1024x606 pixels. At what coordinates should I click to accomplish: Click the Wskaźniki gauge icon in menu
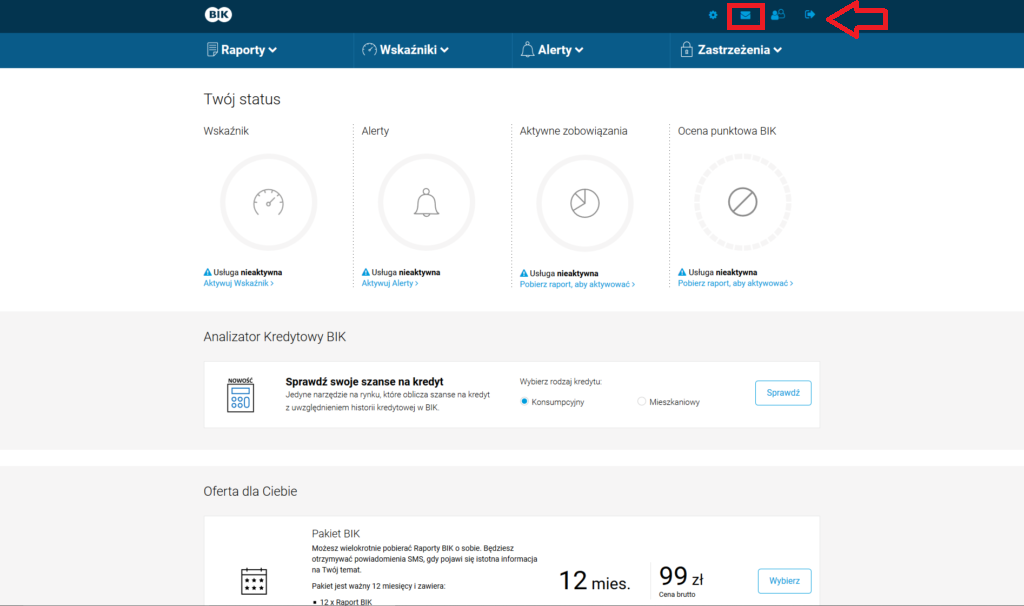click(369, 50)
